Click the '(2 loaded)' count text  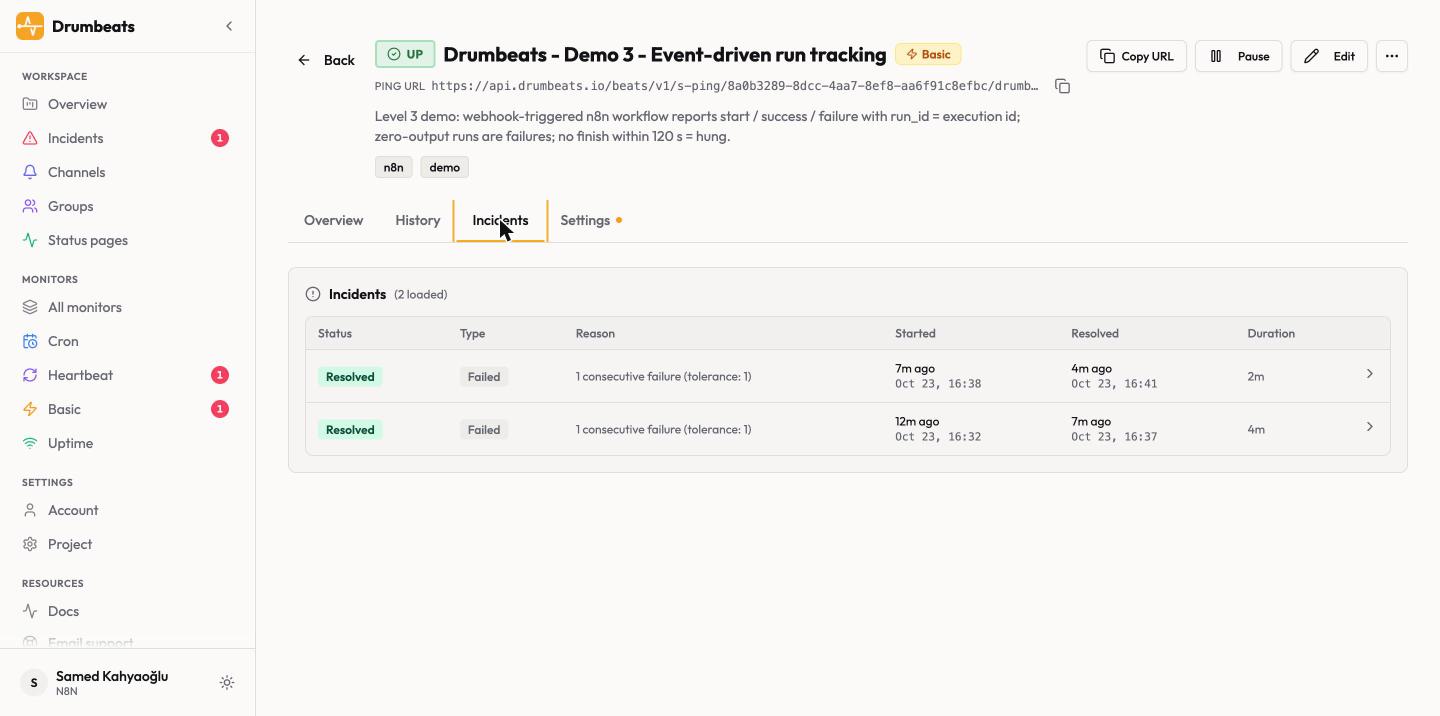420,294
